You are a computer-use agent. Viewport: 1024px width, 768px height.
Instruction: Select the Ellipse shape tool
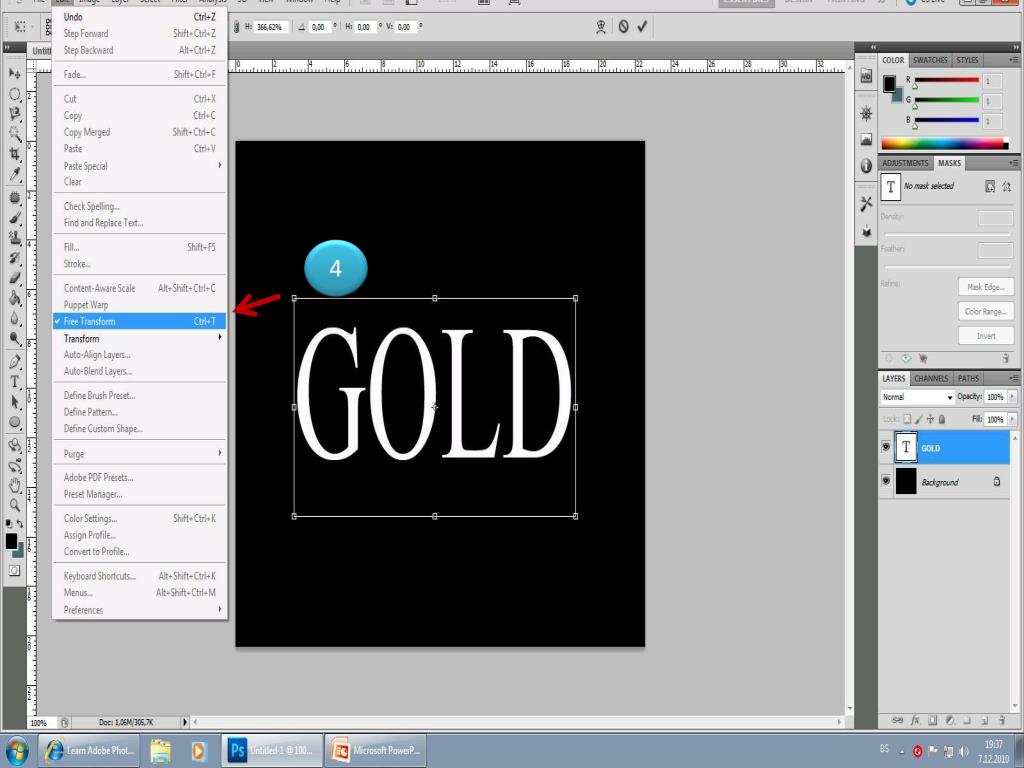pos(14,423)
